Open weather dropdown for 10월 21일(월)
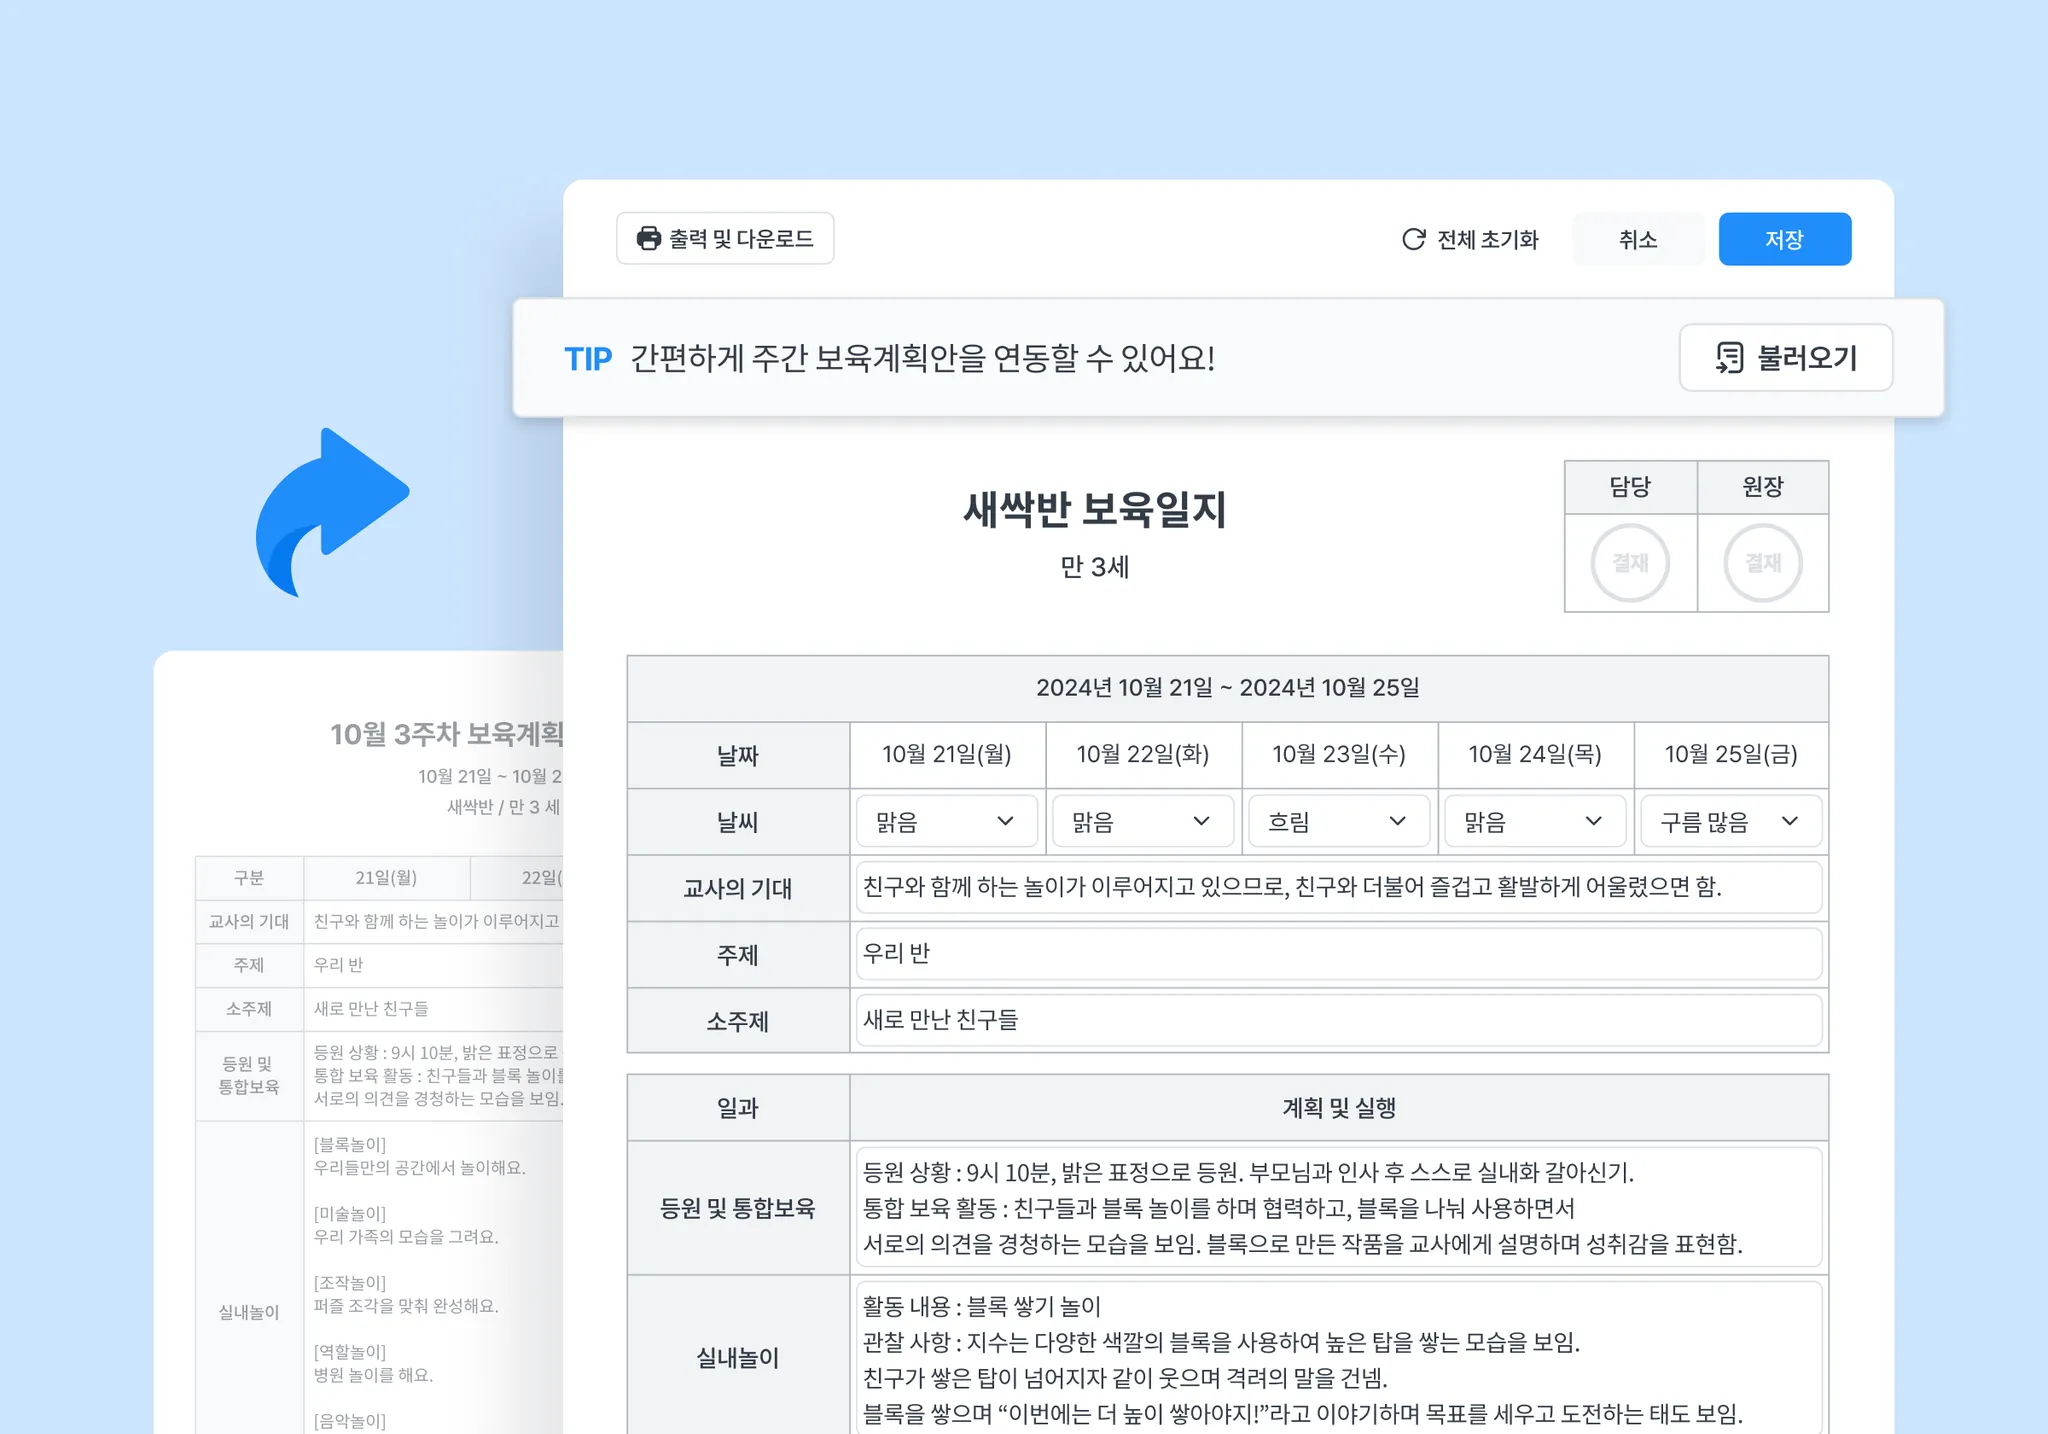The height and width of the screenshot is (1434, 2048). click(x=946, y=821)
